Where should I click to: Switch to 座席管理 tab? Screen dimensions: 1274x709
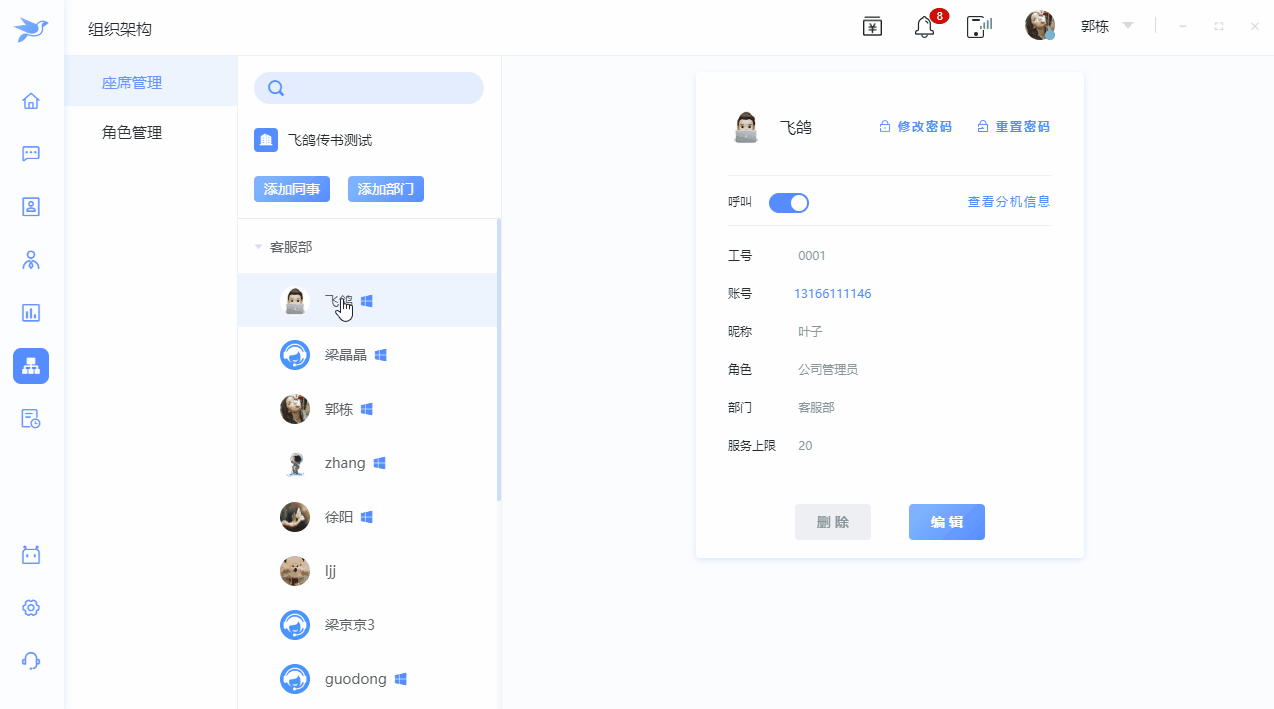tap(132, 83)
